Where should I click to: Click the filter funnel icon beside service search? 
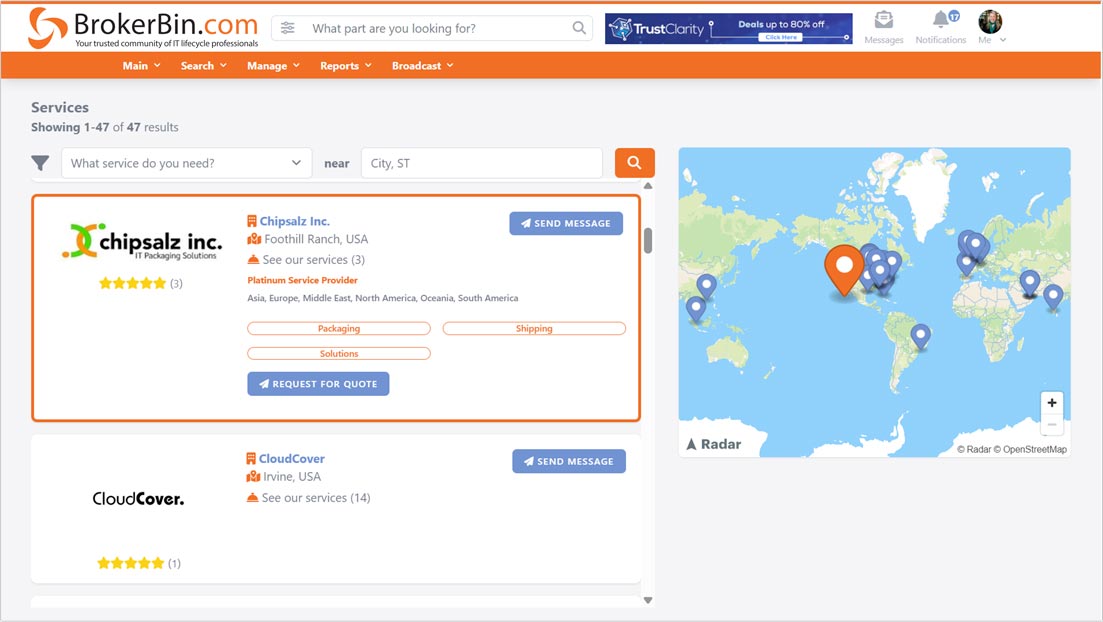40,162
